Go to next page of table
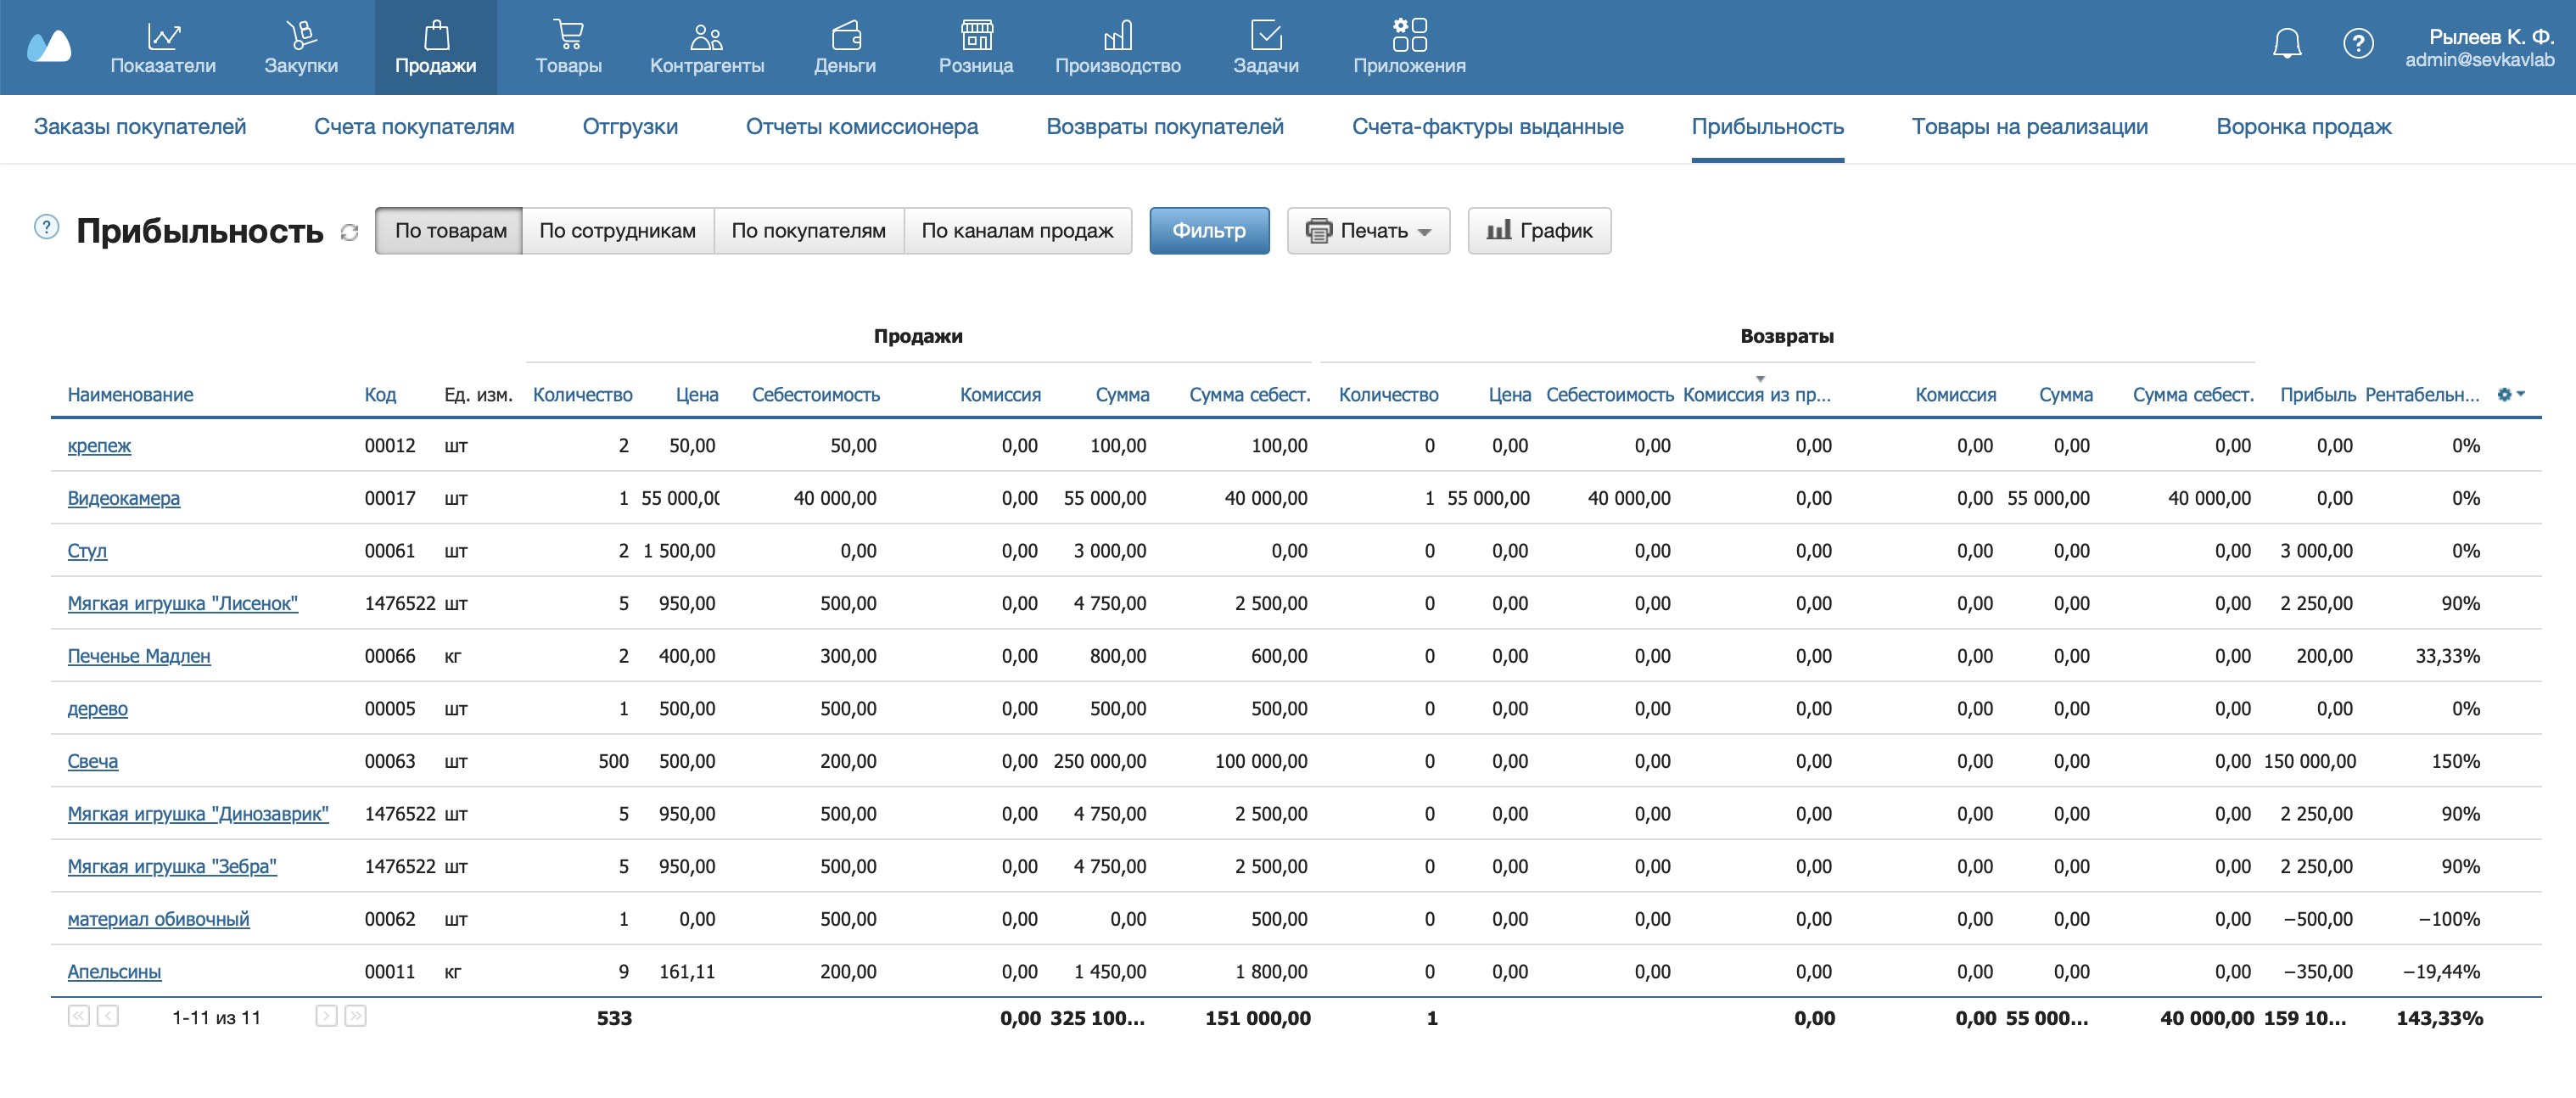Image resolution: width=2576 pixels, height=1098 pixels. [326, 1016]
